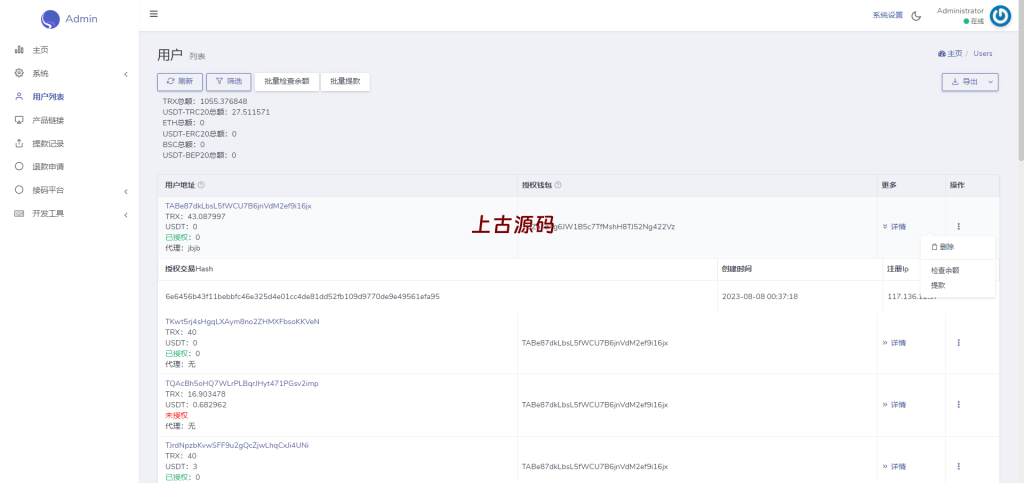Open actions menu for TKwt5rj4sHgqLXAym8no2ZHMXFbsoKKVeN row
The height and width of the screenshot is (483, 1024).
[x=959, y=343]
